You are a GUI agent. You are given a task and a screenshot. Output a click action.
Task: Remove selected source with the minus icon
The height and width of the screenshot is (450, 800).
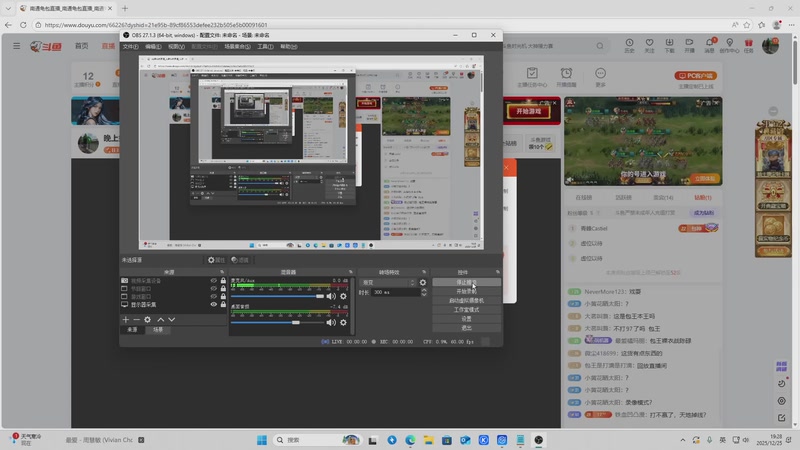(x=136, y=319)
